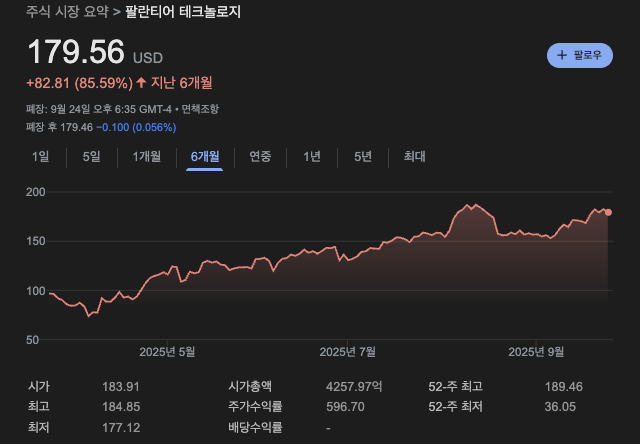The image size is (640, 444).
Task: Click the 팔로우 follow button
Action: click(579, 55)
